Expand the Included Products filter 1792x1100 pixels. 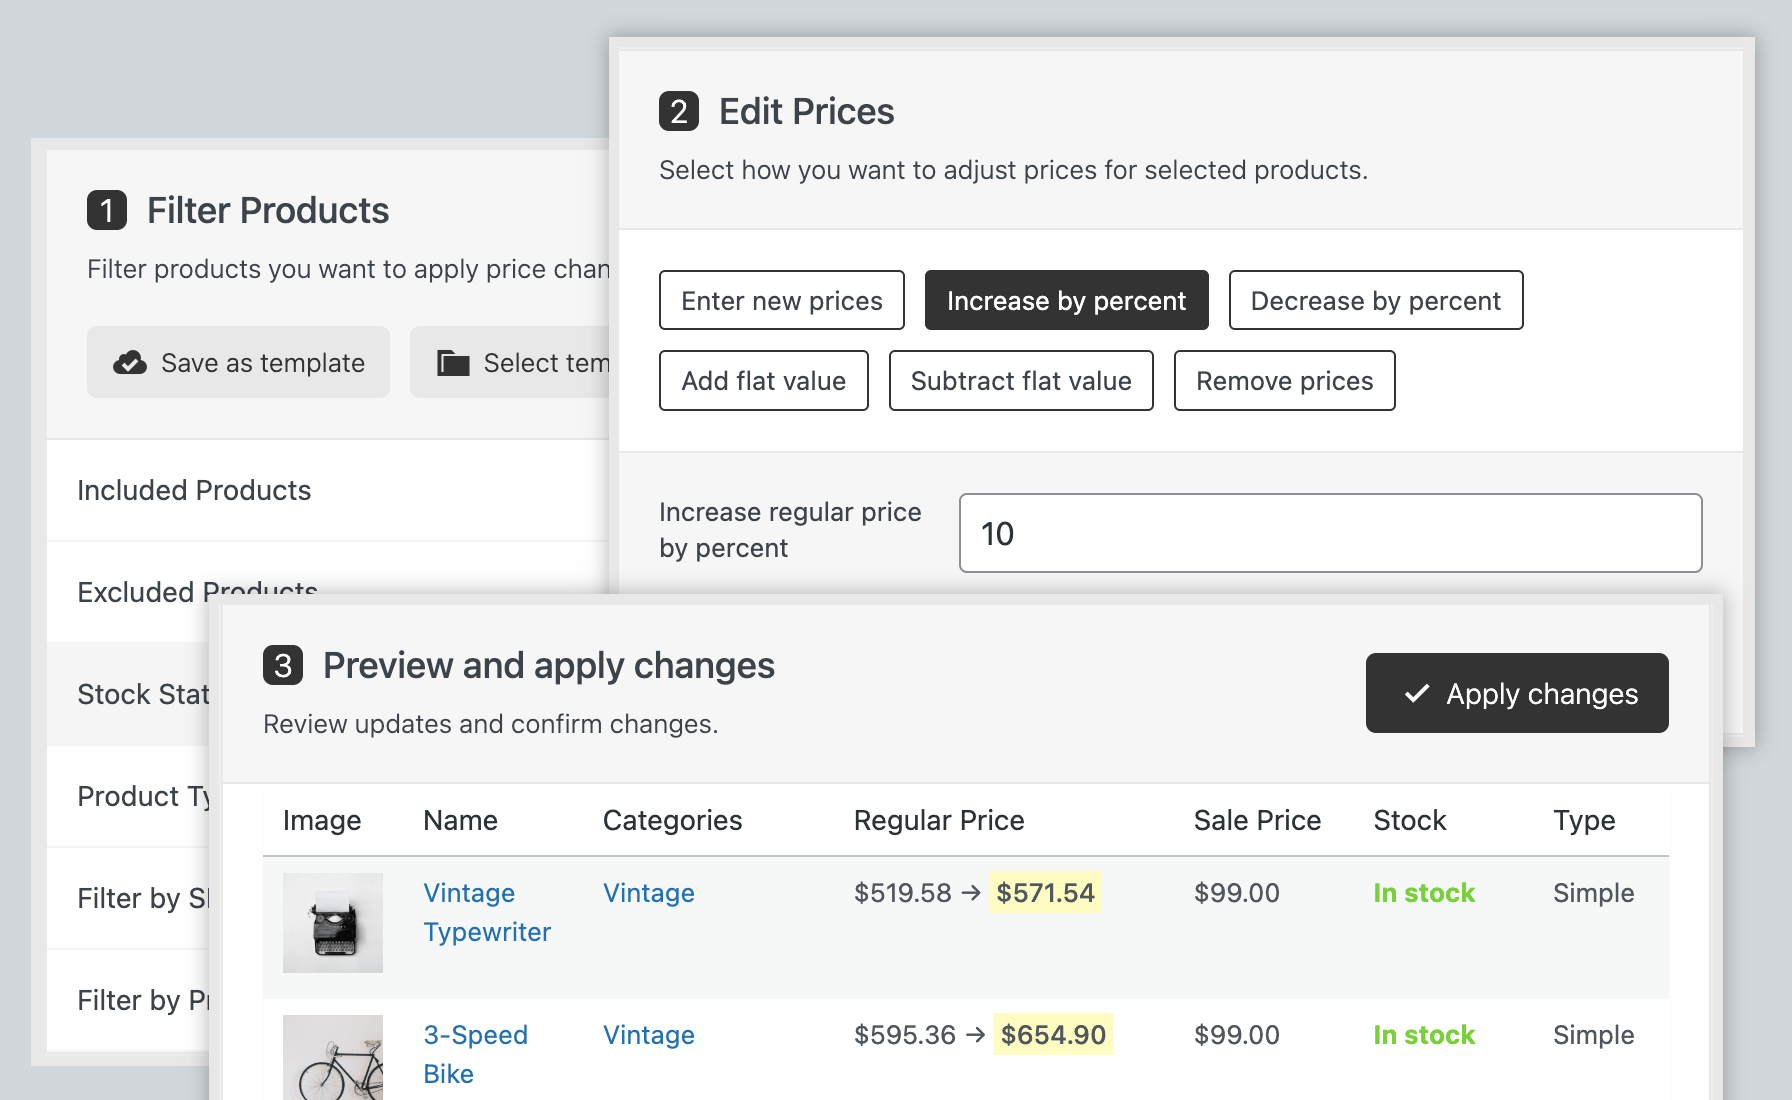(194, 490)
